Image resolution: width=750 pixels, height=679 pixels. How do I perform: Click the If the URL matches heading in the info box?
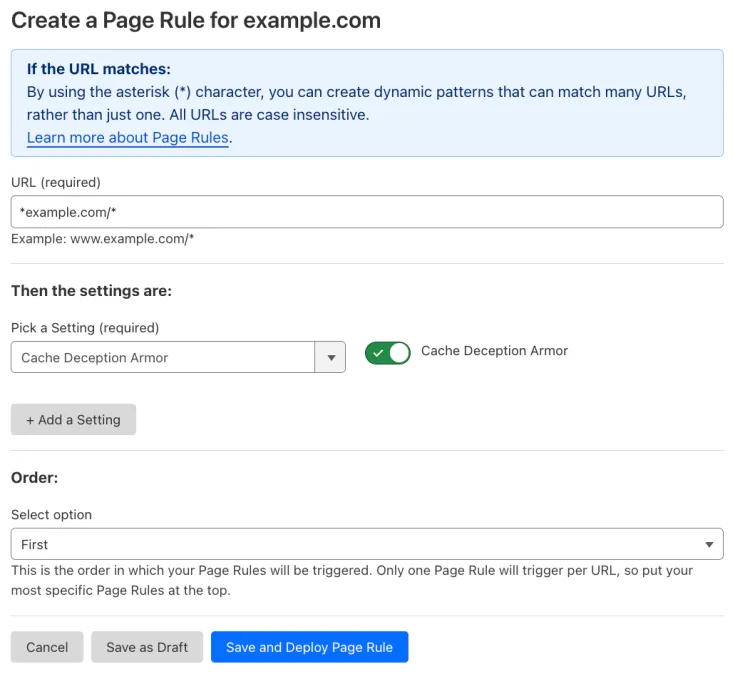pos(99,70)
